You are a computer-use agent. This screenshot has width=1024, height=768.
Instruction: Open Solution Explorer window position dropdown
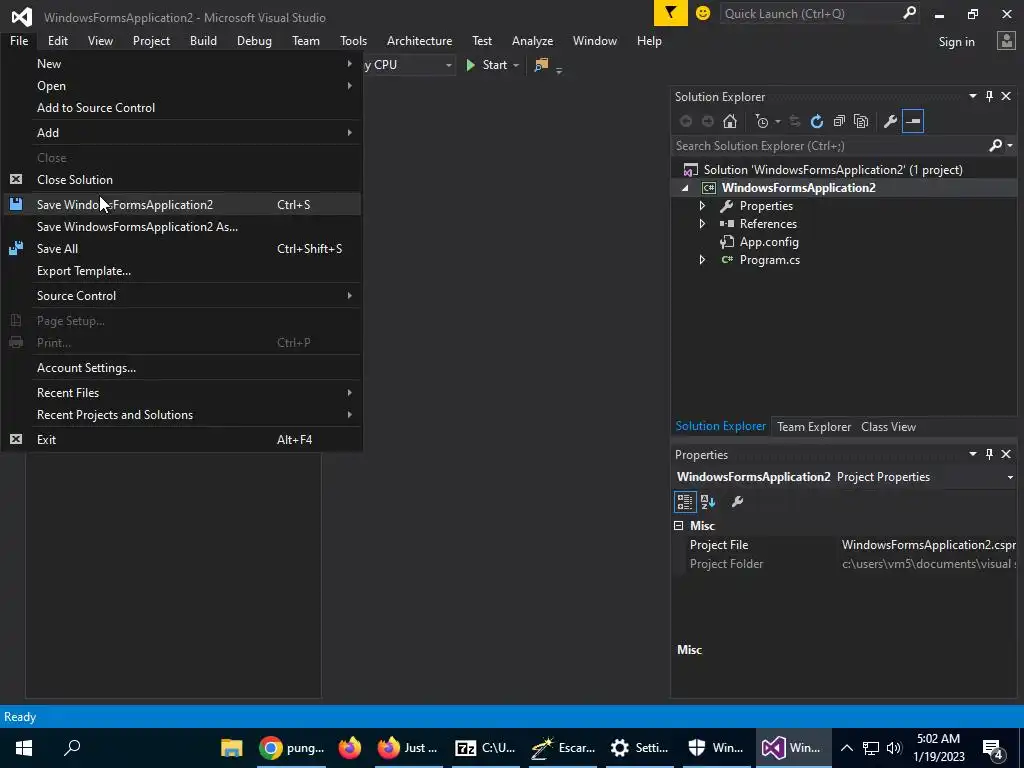pos(972,97)
